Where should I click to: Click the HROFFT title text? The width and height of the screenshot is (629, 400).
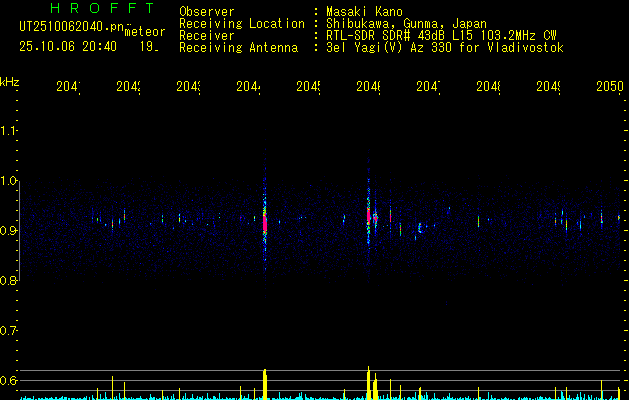click(102, 8)
